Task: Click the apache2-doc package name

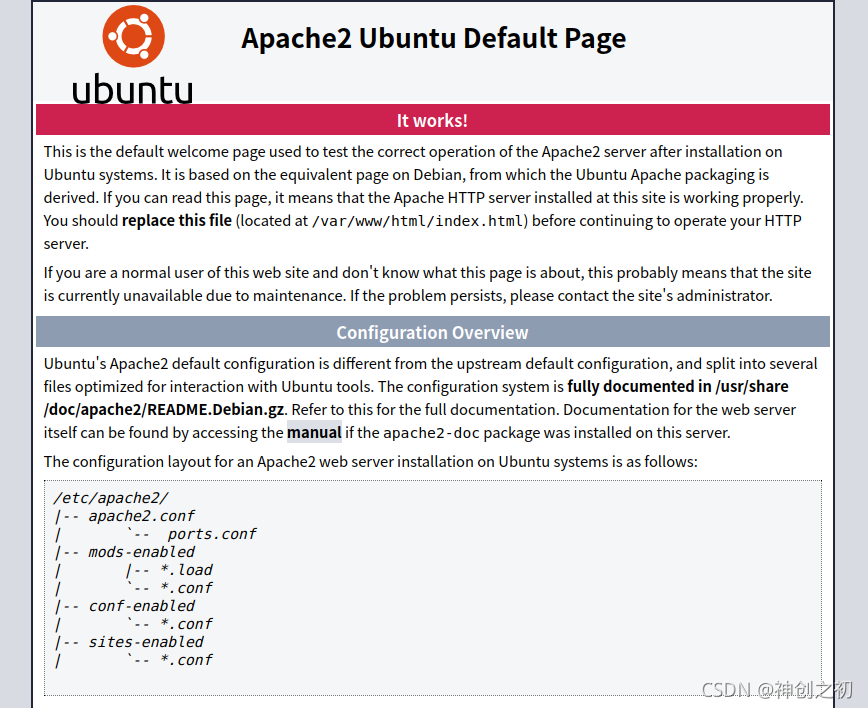Action: coord(431,433)
